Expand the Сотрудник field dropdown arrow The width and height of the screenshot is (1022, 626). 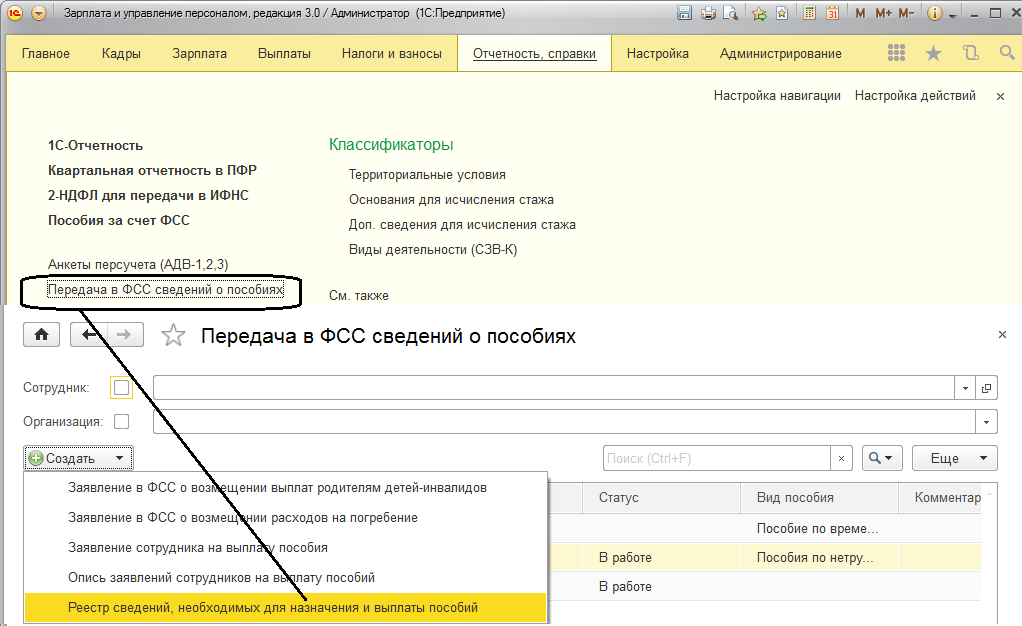(966, 388)
